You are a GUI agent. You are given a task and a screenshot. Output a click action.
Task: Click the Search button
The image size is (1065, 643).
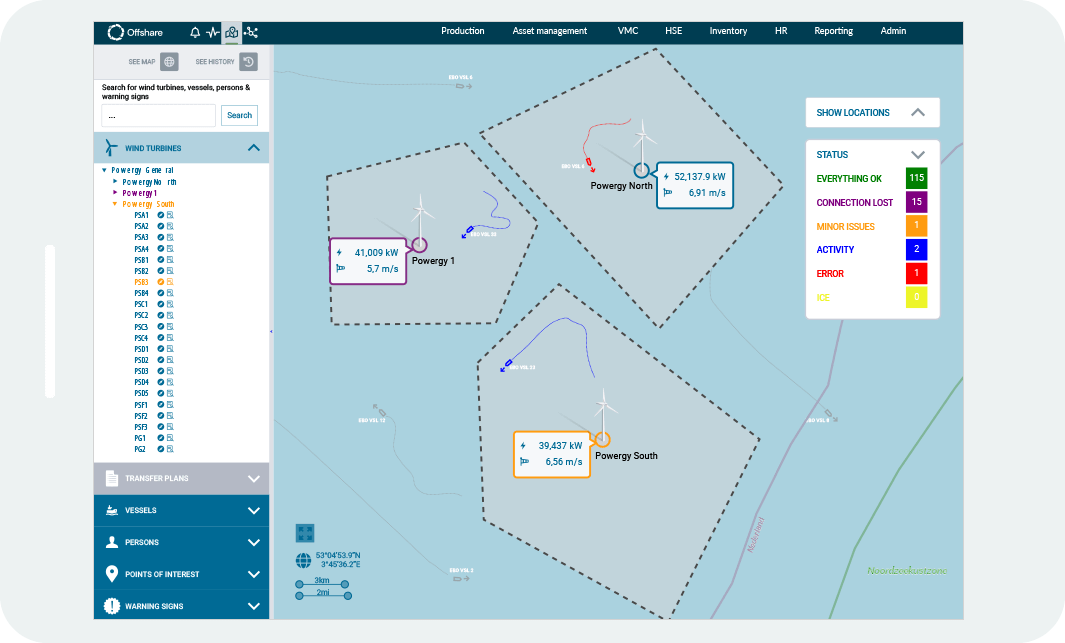click(239, 115)
